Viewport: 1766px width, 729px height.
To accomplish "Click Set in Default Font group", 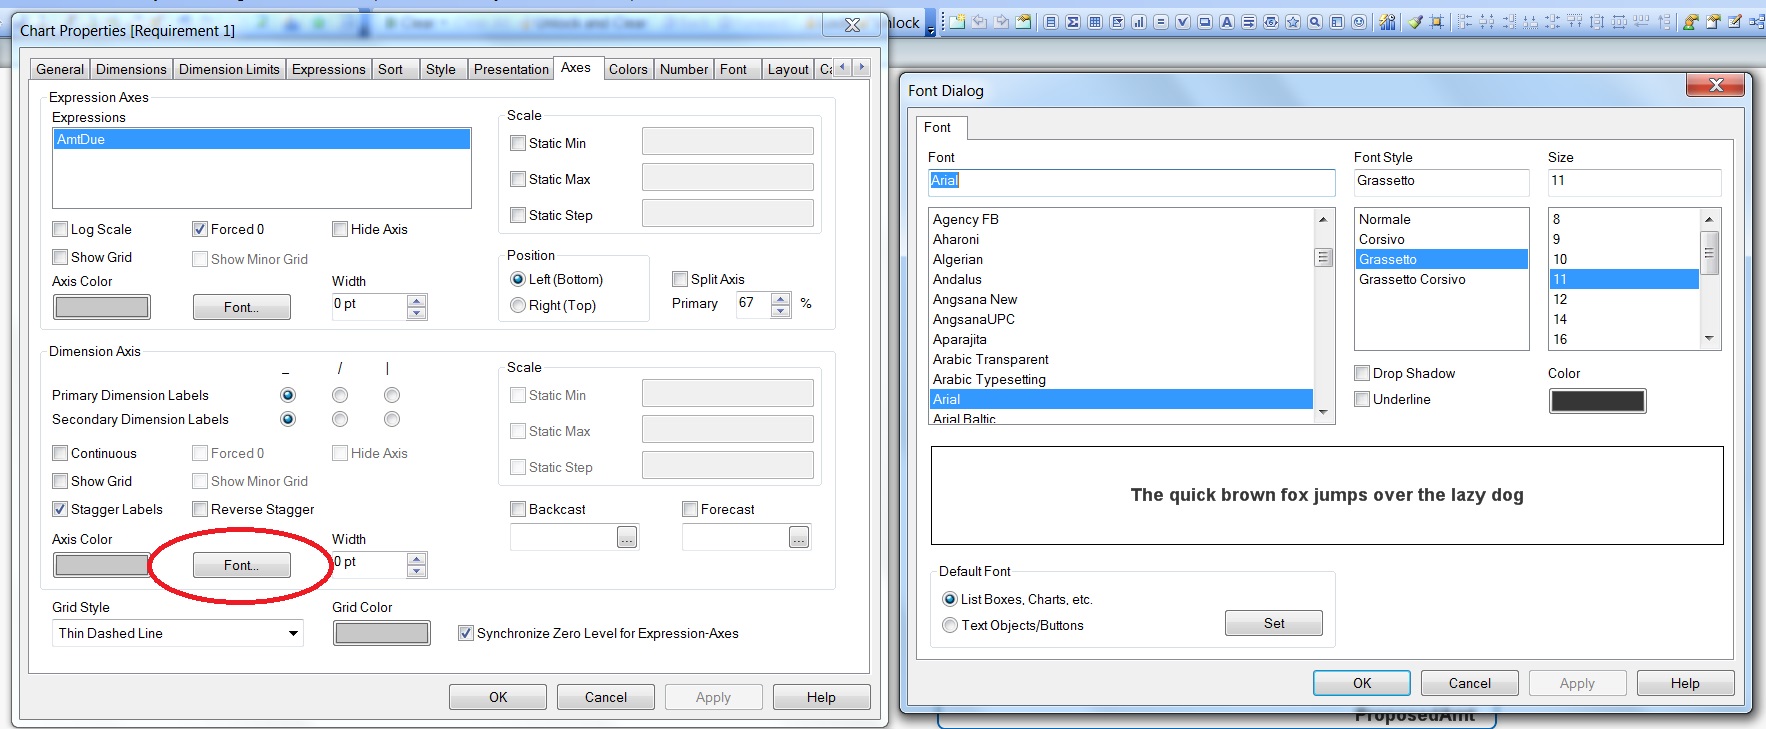I will tap(1274, 623).
